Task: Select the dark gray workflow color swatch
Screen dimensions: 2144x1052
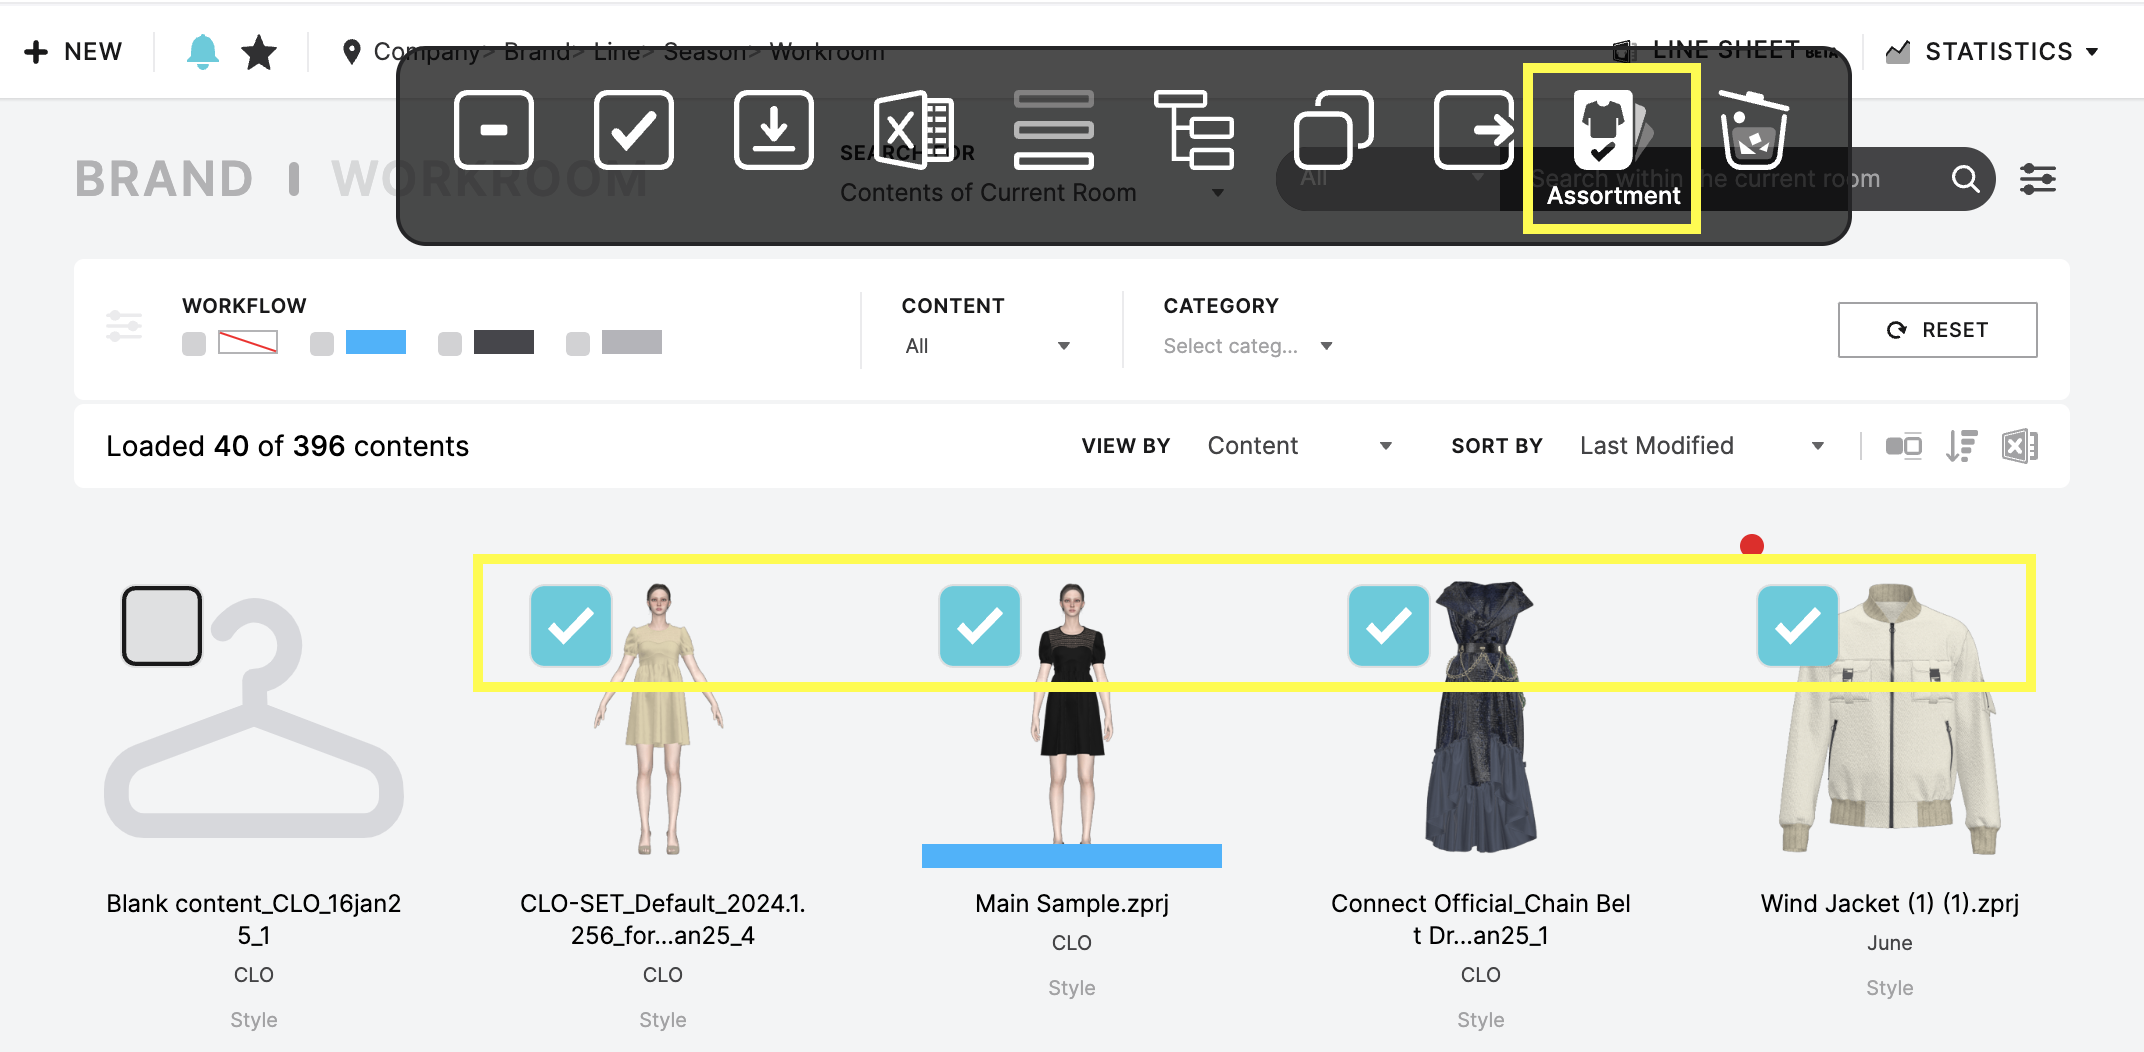Action: coord(504,342)
